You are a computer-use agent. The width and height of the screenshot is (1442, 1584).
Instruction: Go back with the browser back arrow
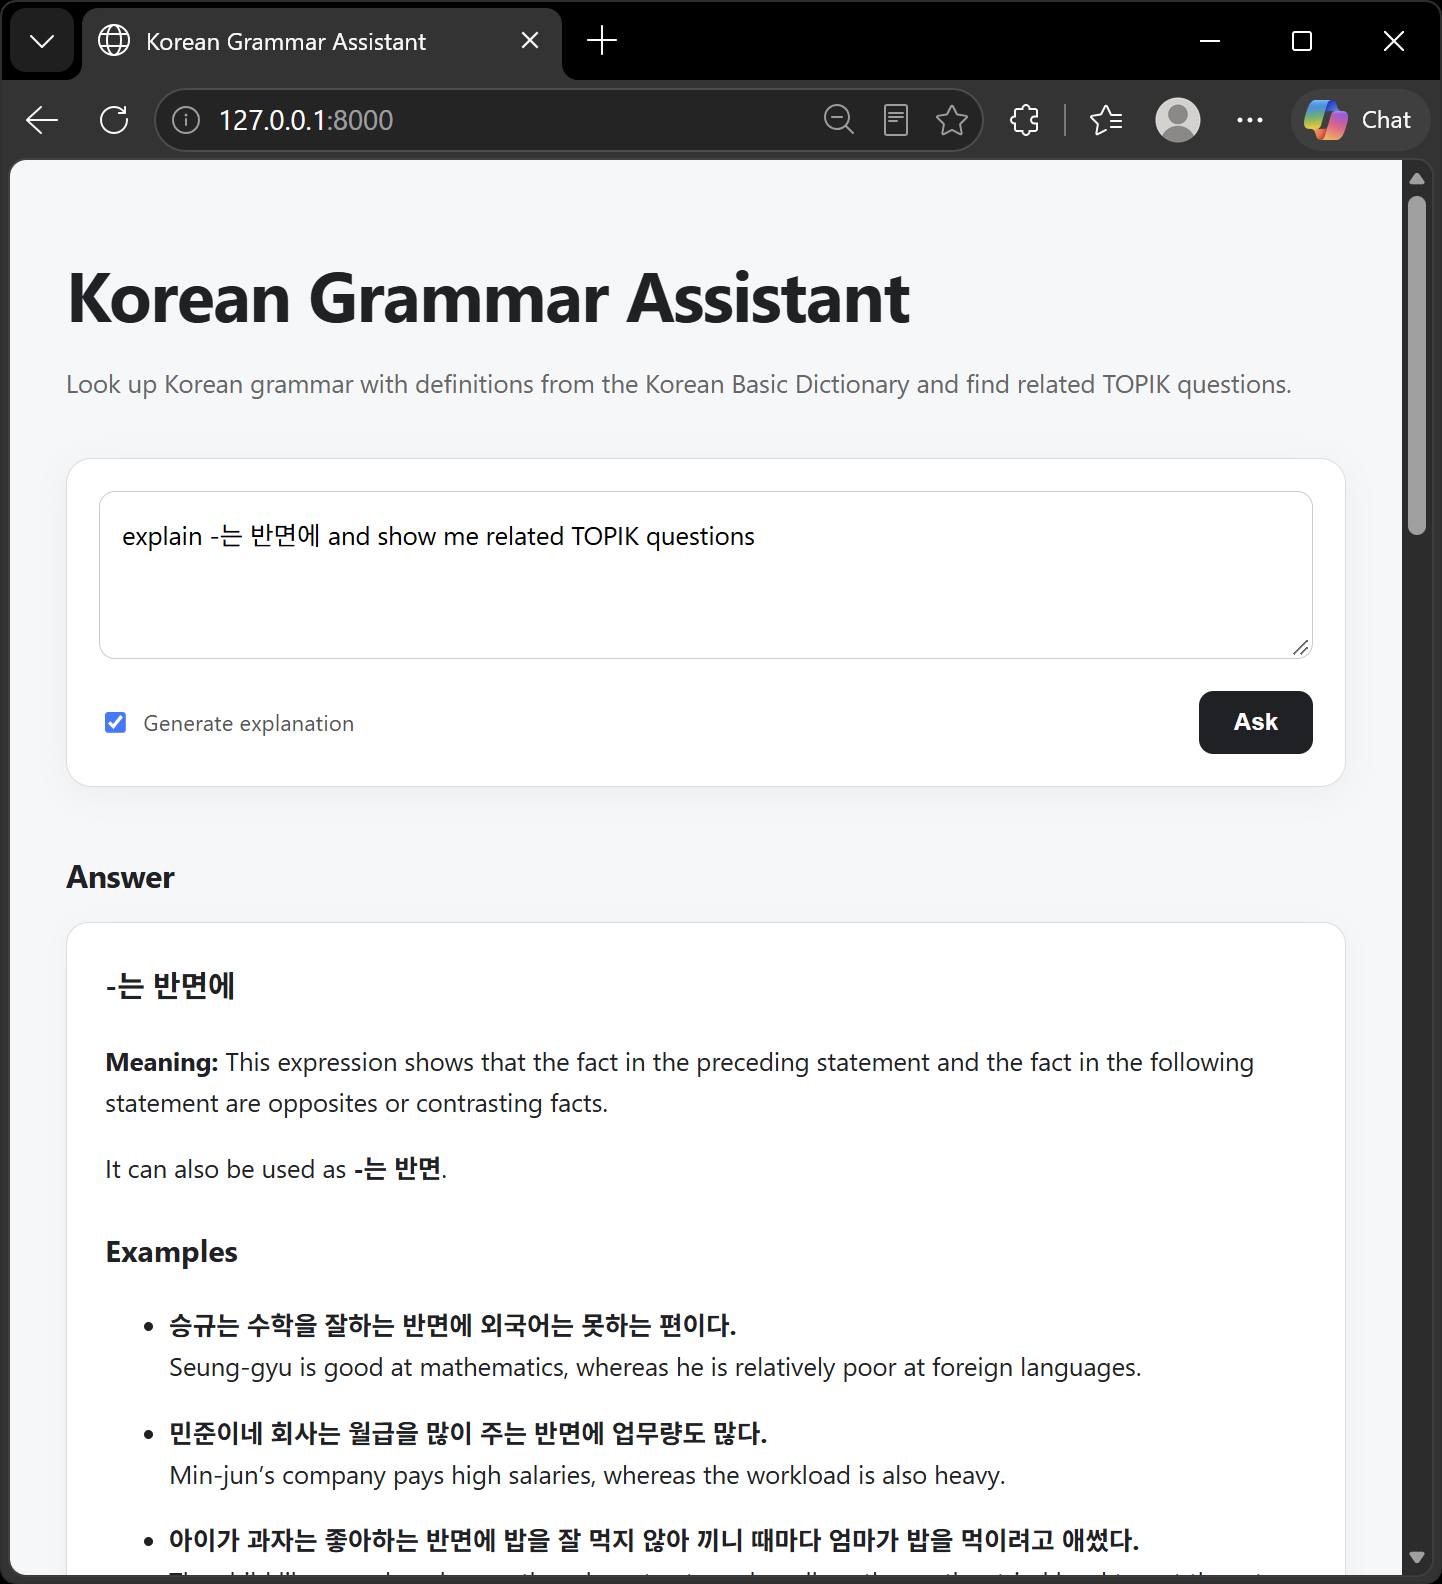(42, 120)
